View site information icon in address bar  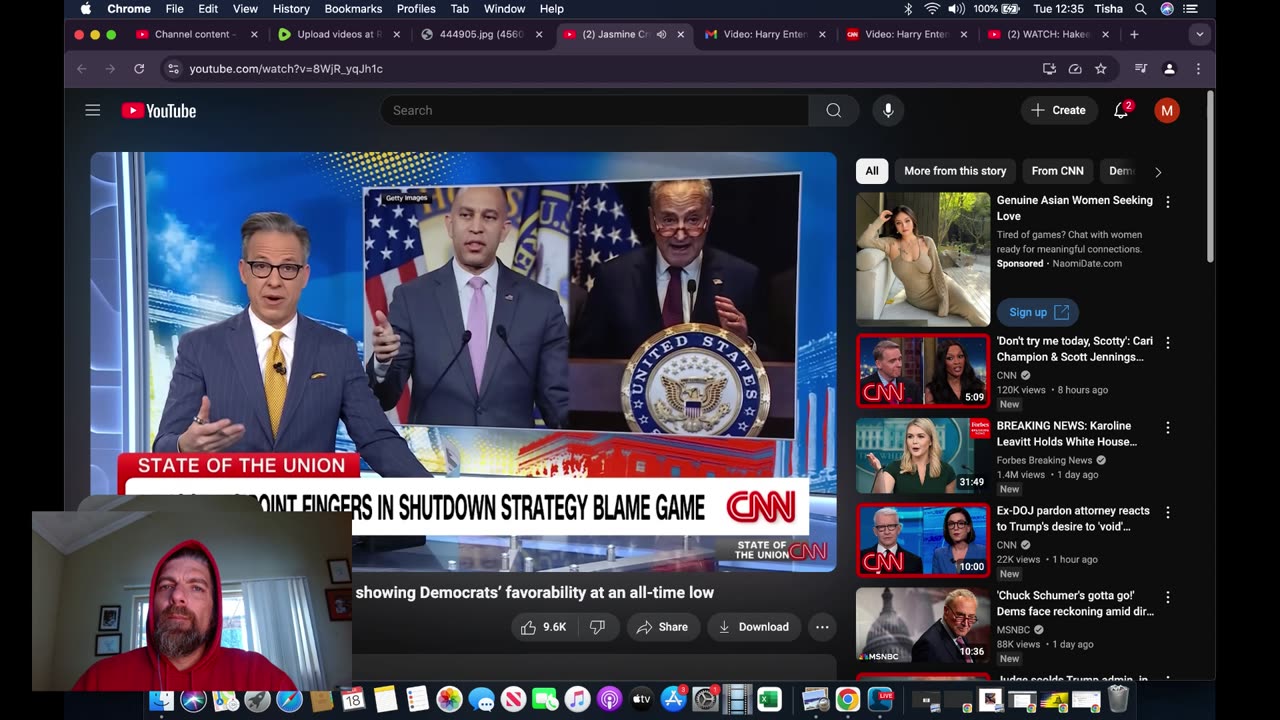pyautogui.click(x=173, y=69)
